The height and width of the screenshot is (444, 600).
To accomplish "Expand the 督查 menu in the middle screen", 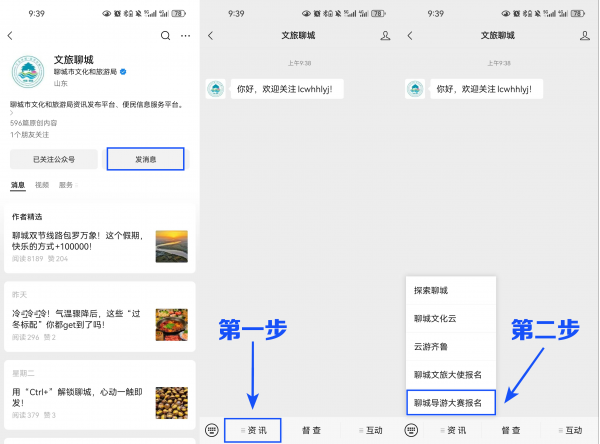I will pyautogui.click(x=312, y=430).
